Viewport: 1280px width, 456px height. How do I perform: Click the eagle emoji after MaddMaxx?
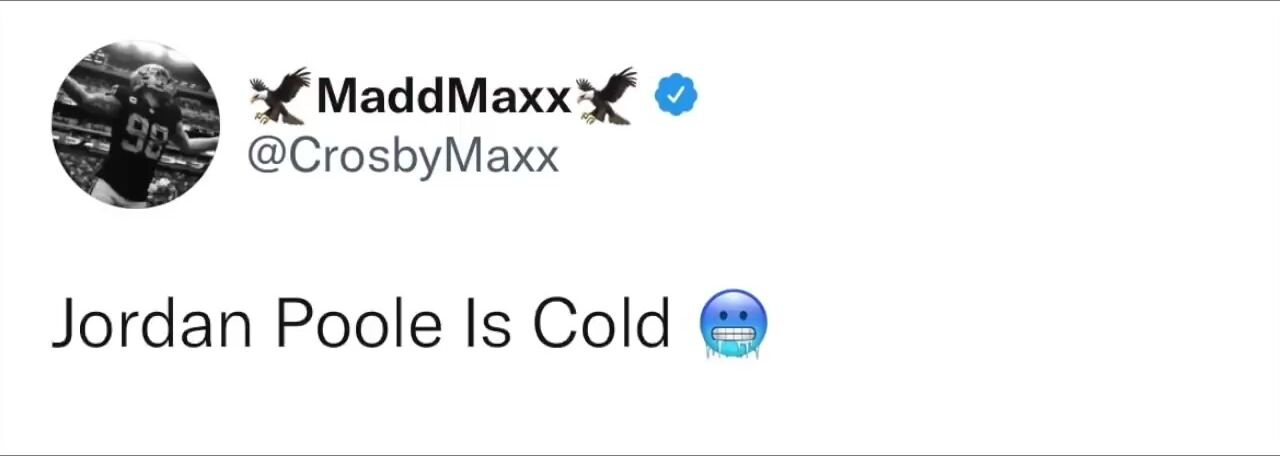point(606,96)
